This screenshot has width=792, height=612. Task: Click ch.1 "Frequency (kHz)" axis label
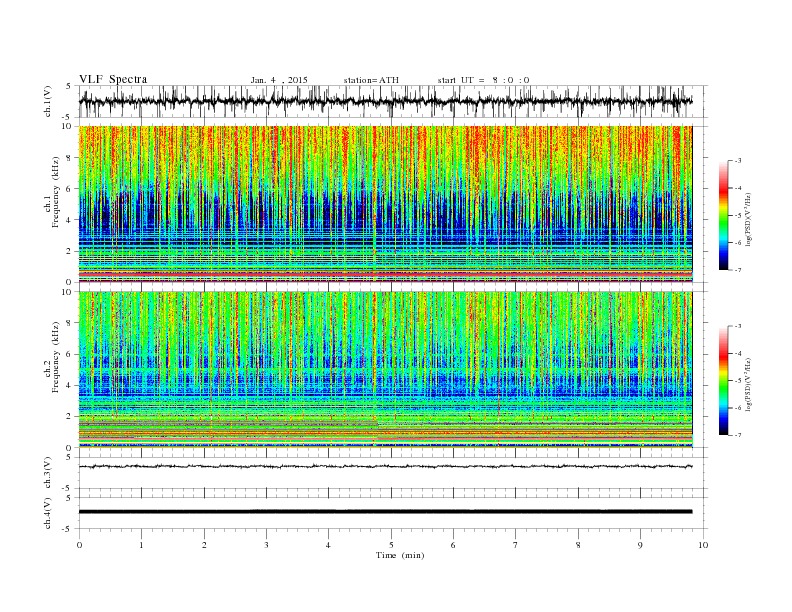coord(56,192)
